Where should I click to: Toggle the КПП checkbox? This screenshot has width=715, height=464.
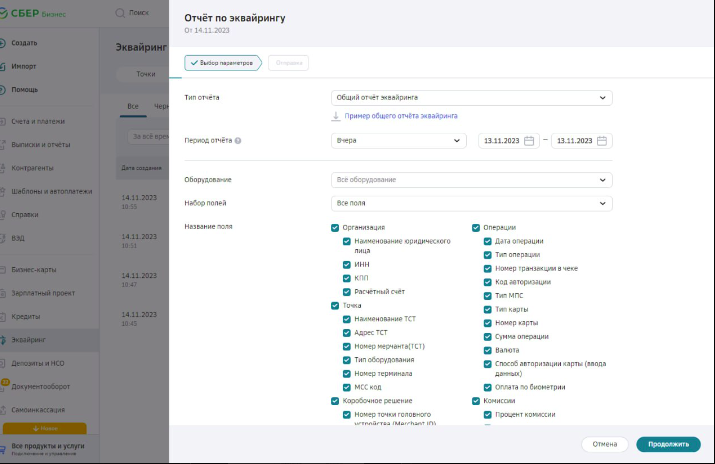(347, 278)
